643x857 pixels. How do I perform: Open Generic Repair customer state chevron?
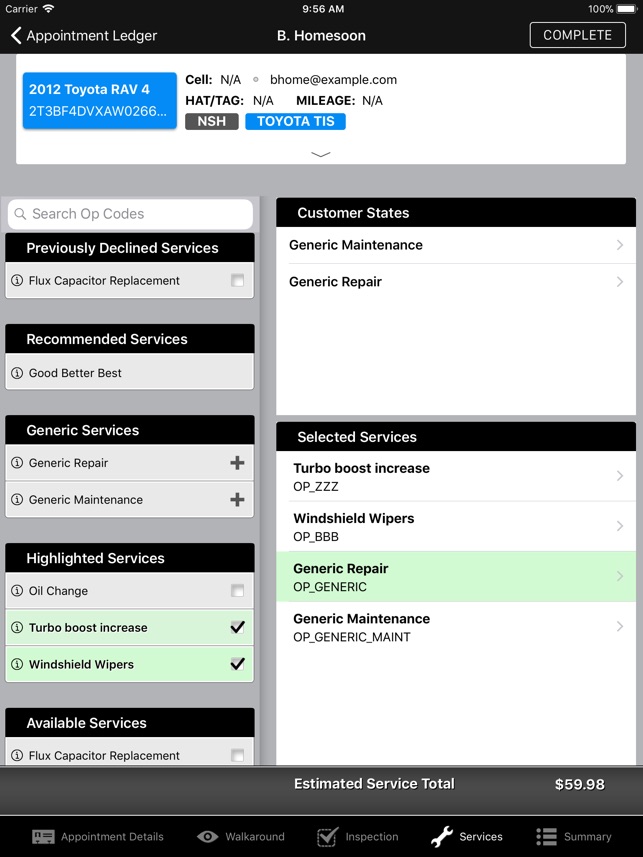pos(620,281)
